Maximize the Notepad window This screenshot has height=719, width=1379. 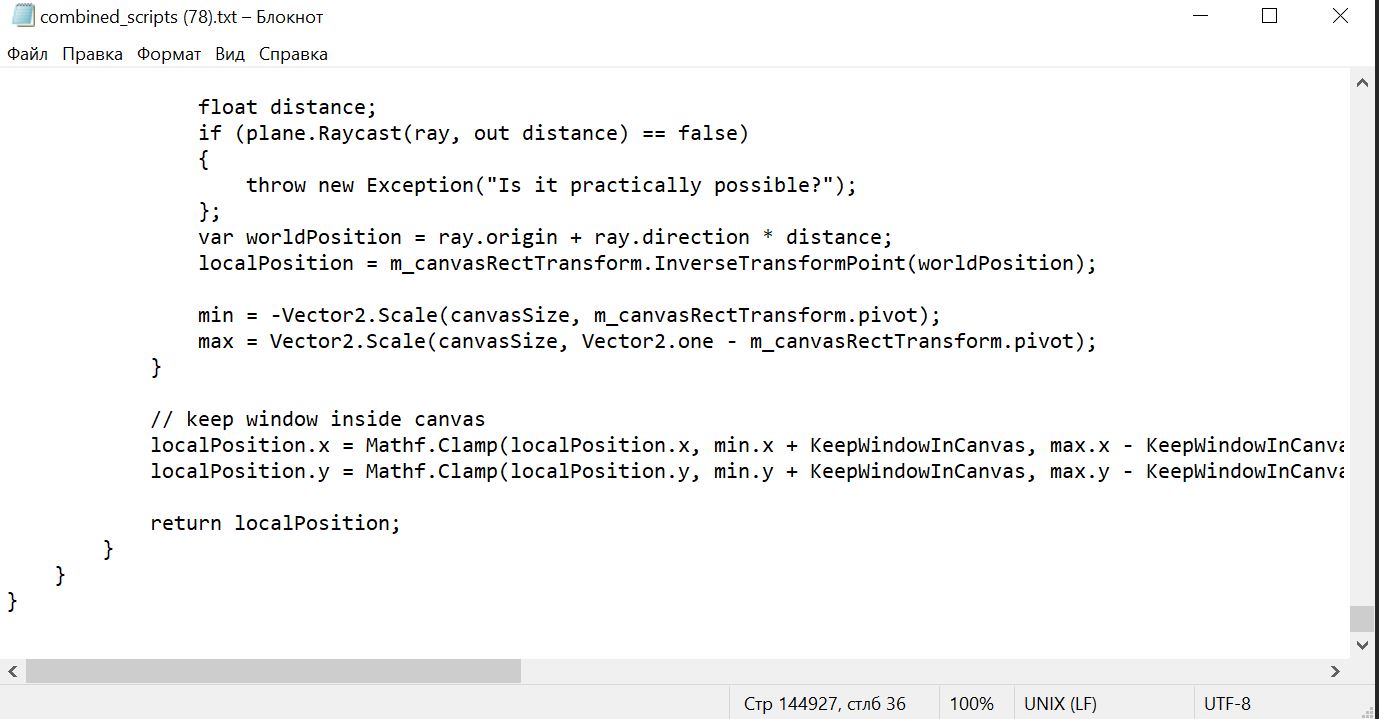click(x=1269, y=17)
